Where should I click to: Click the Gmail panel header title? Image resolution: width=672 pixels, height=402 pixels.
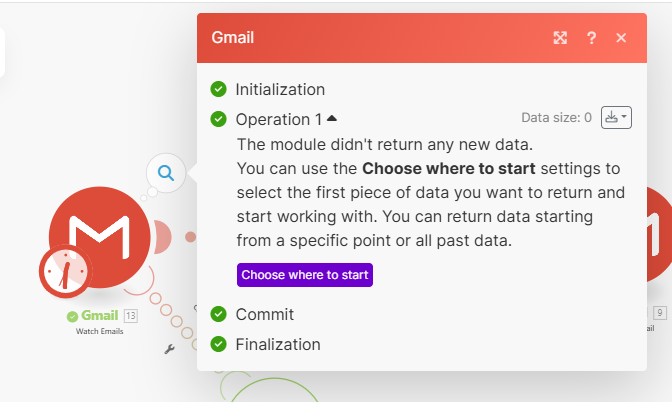click(233, 38)
